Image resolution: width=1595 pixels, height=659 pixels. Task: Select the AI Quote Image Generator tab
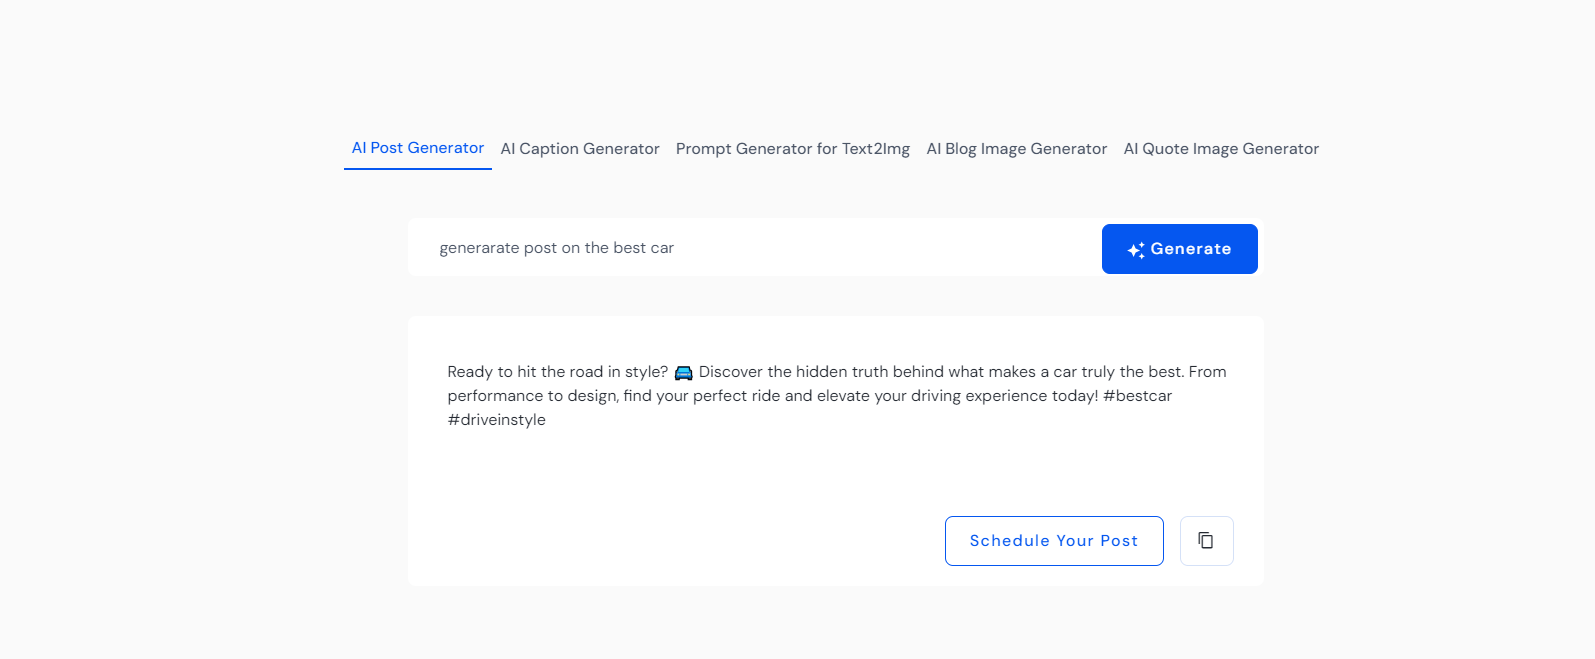(x=1221, y=148)
